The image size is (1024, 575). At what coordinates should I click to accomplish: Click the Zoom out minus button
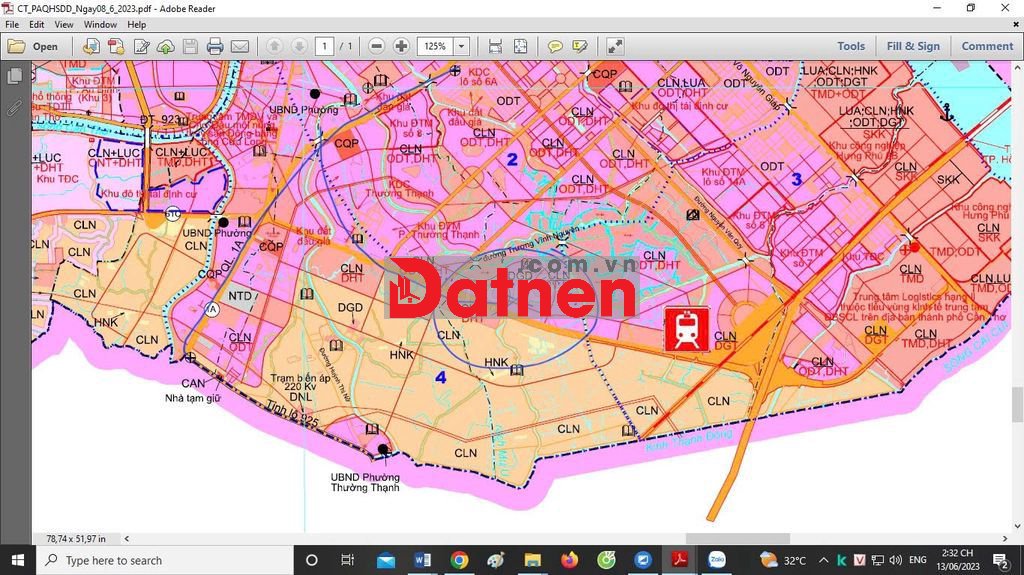pyautogui.click(x=376, y=46)
